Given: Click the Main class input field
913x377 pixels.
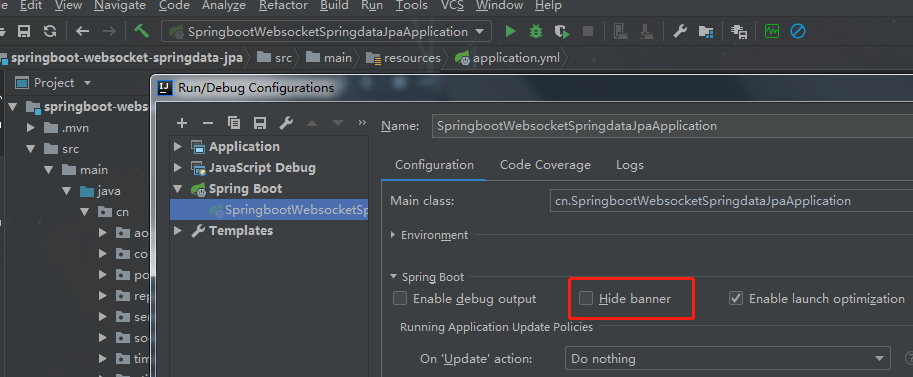Looking at the screenshot, I should (731, 201).
